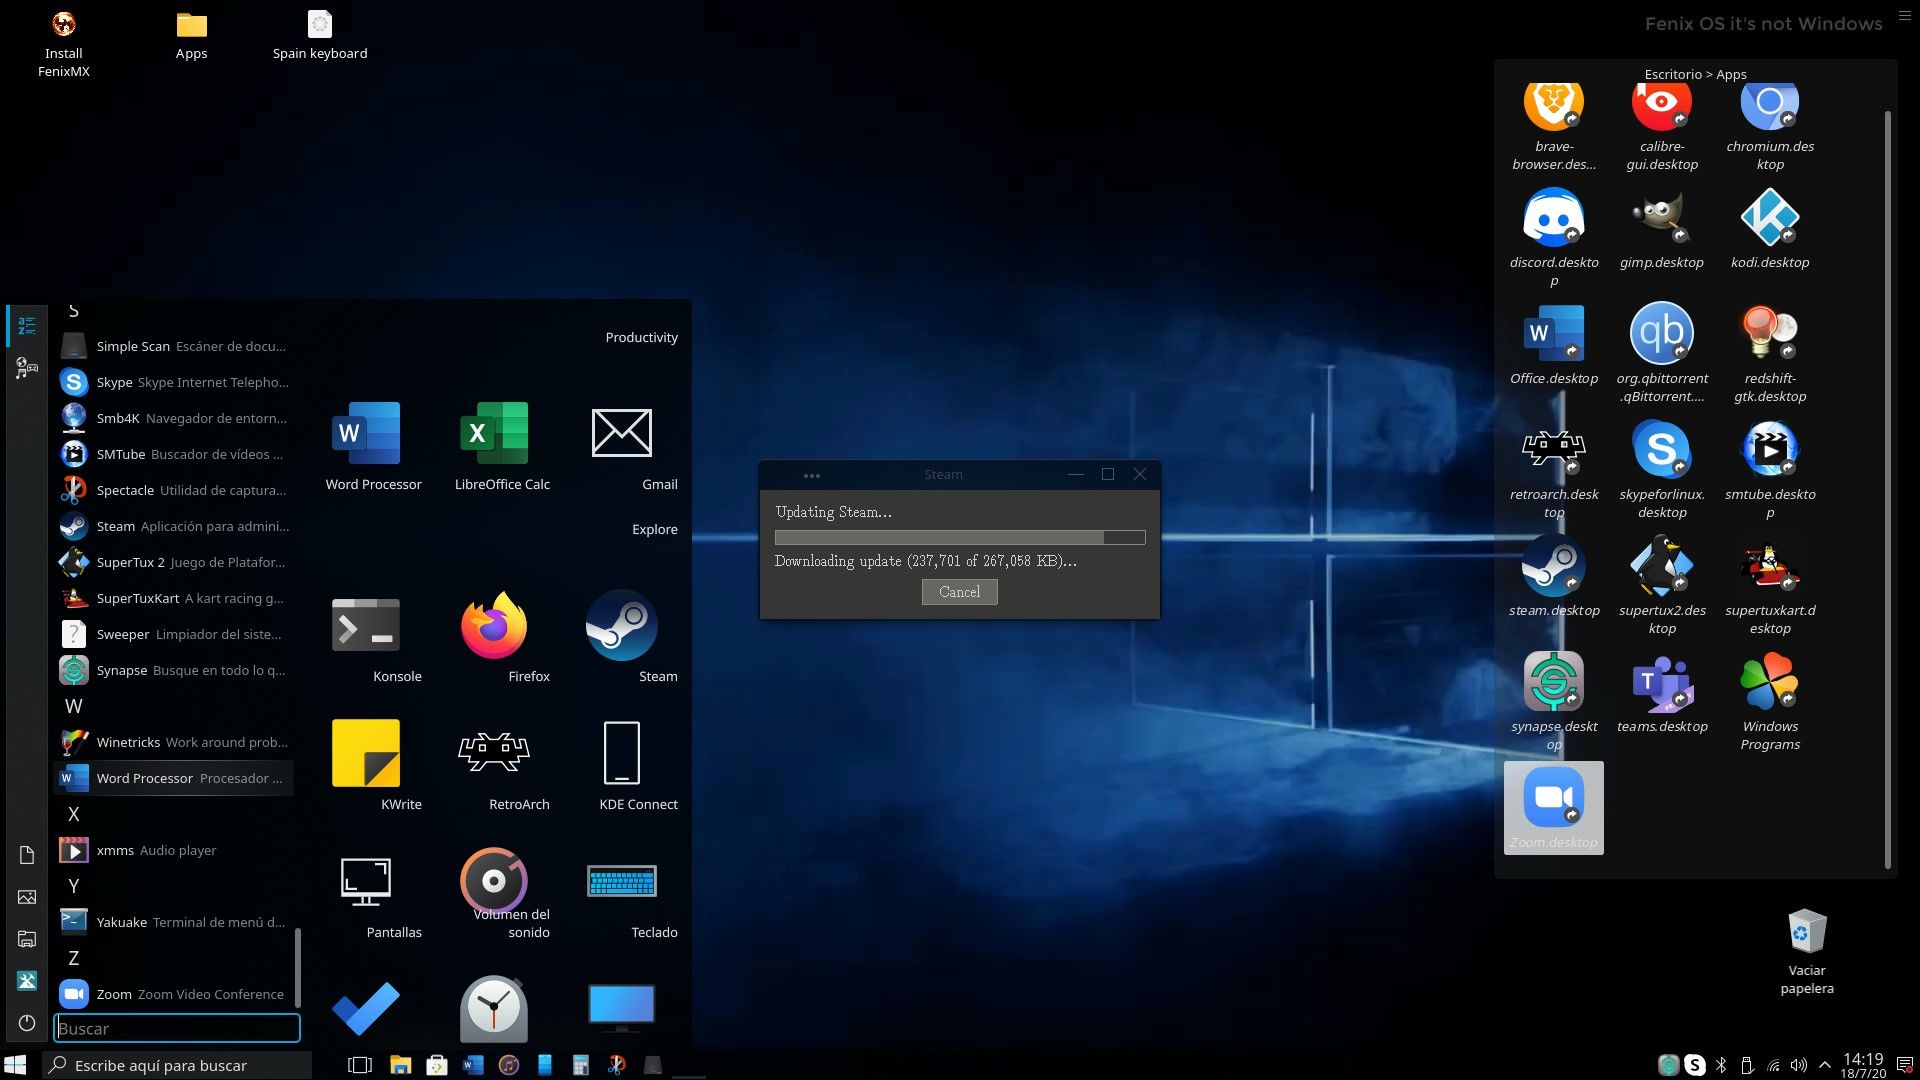Select Simple Scan in app list
The height and width of the screenshot is (1080, 1920).
coord(173,346)
